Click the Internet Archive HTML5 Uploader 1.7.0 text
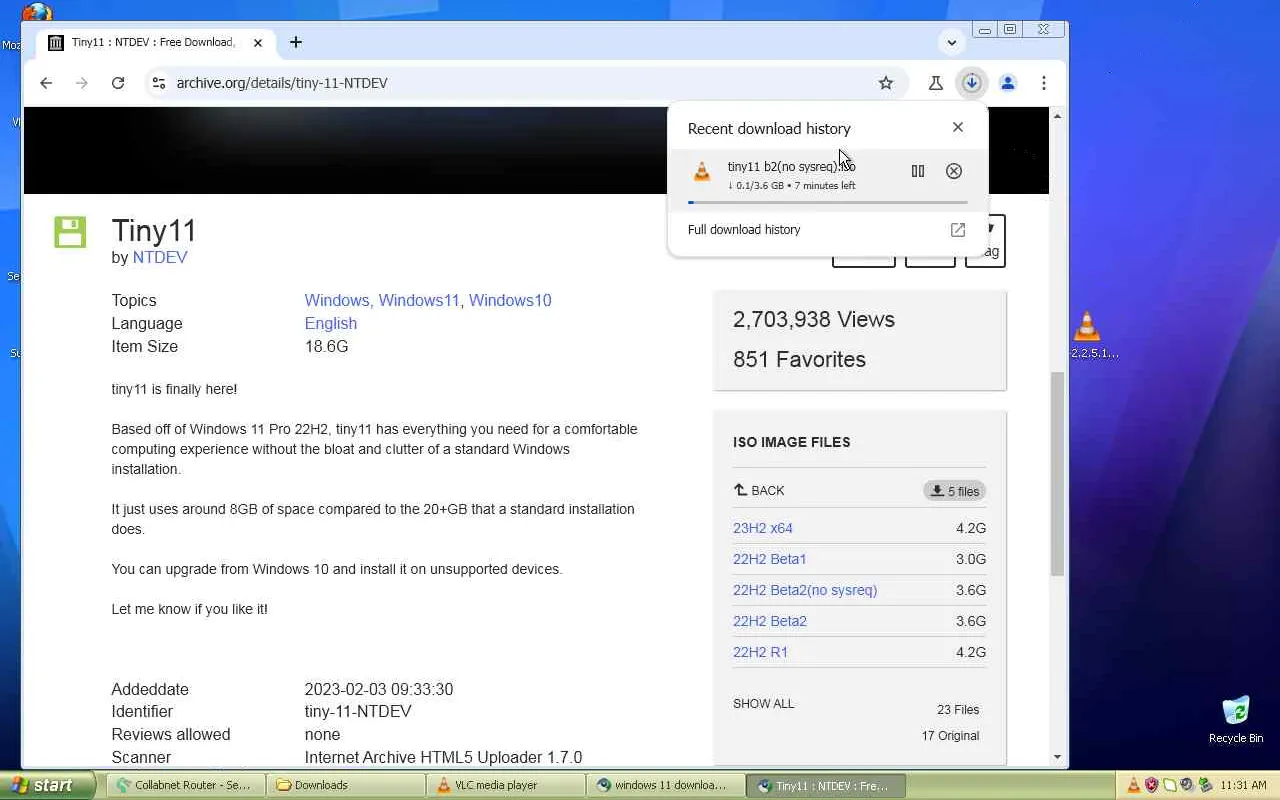Image resolution: width=1280 pixels, height=800 pixels. [443, 758]
